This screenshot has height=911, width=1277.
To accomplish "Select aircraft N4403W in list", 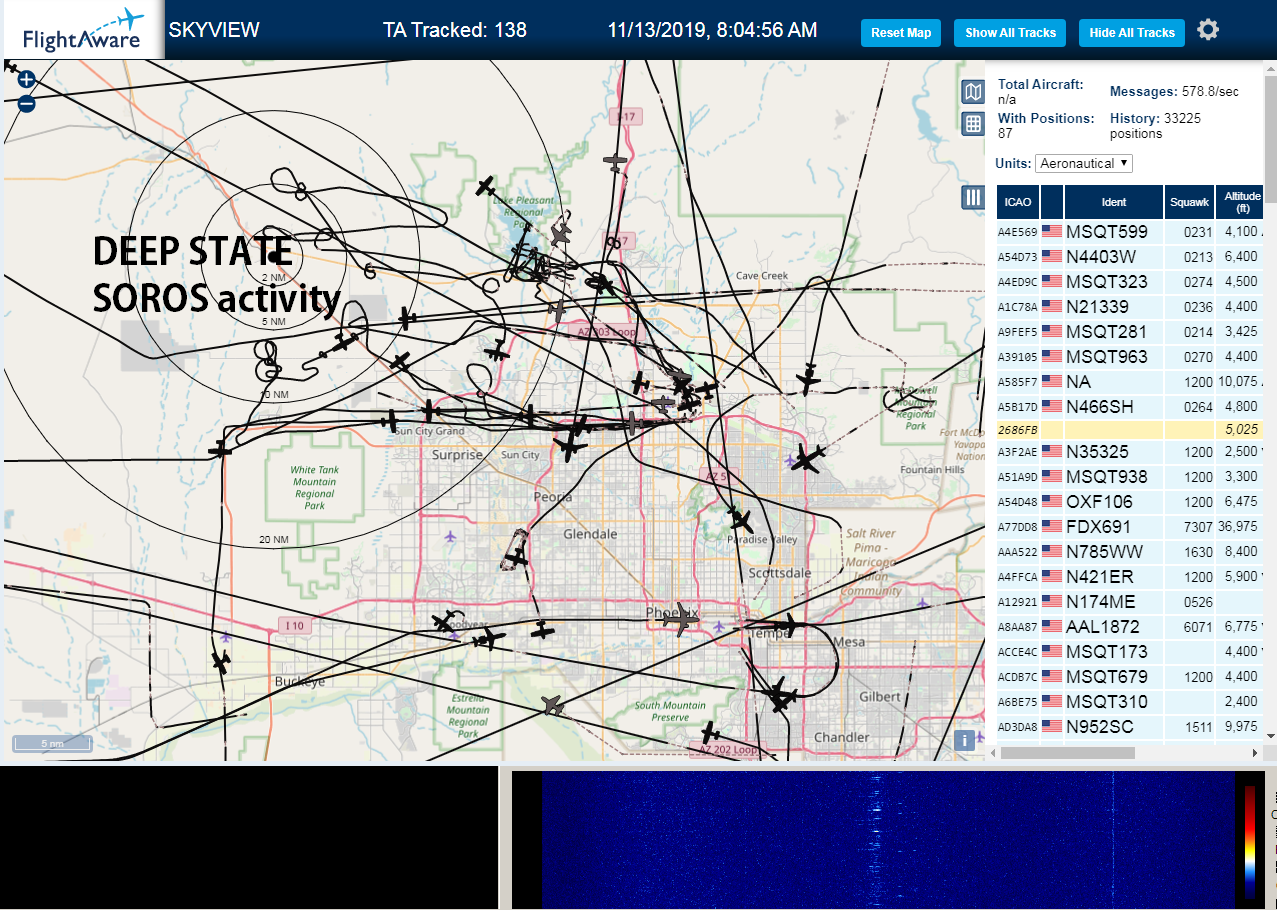I will pyautogui.click(x=1130, y=257).
